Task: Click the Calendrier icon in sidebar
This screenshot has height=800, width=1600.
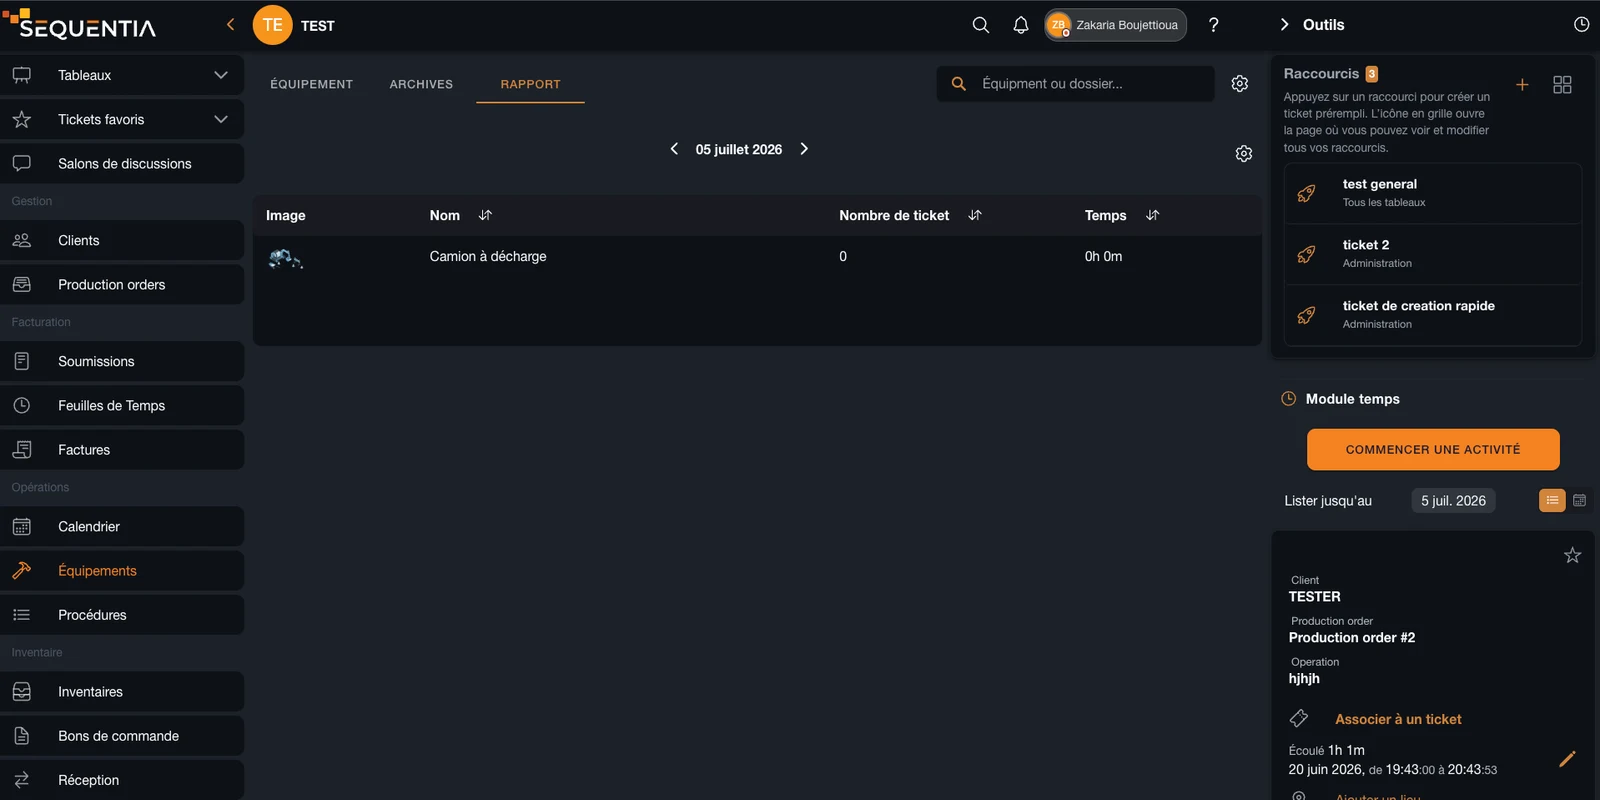Action: [22, 526]
